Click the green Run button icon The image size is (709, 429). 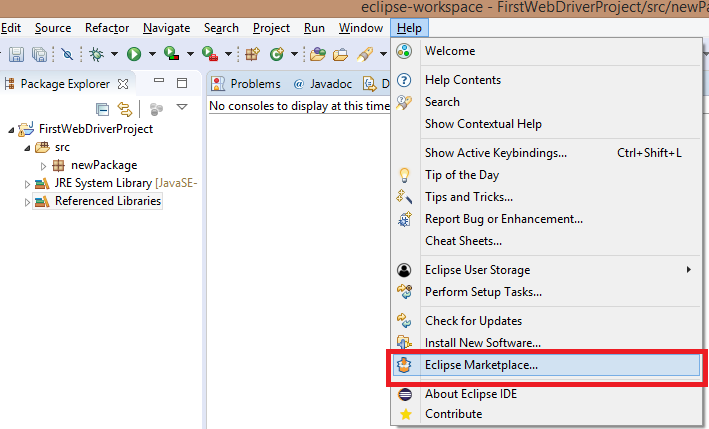(134, 53)
